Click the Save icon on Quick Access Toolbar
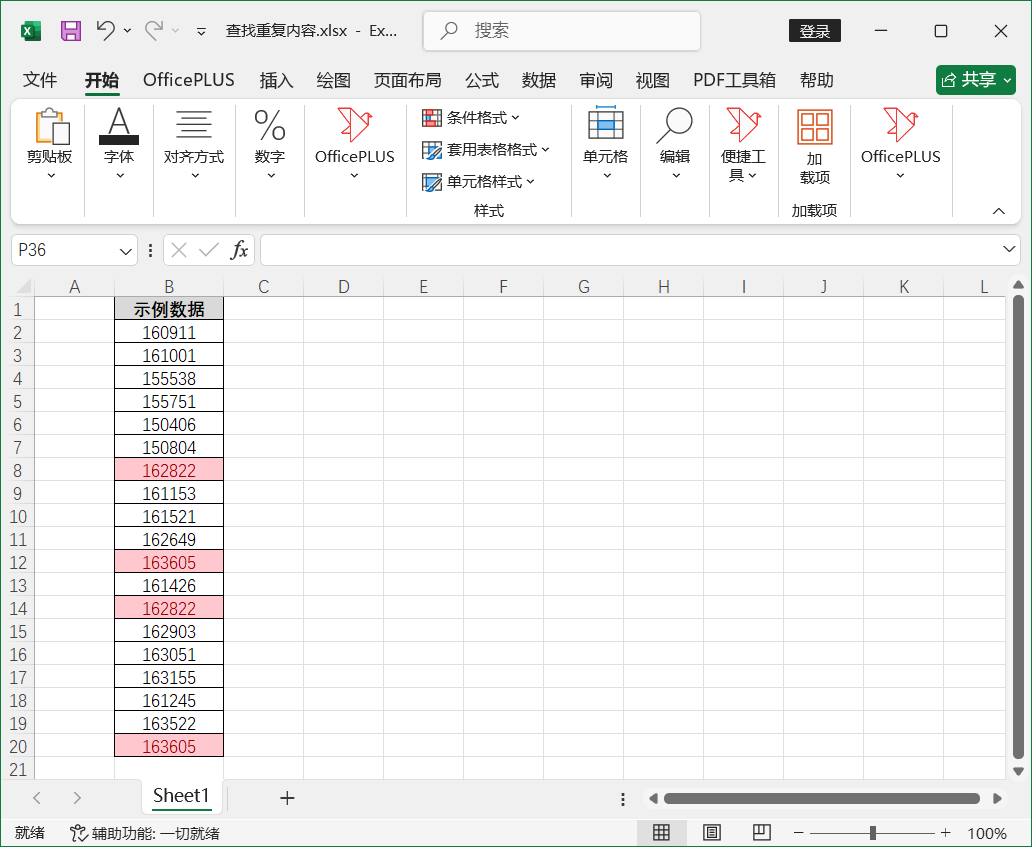 coord(69,31)
